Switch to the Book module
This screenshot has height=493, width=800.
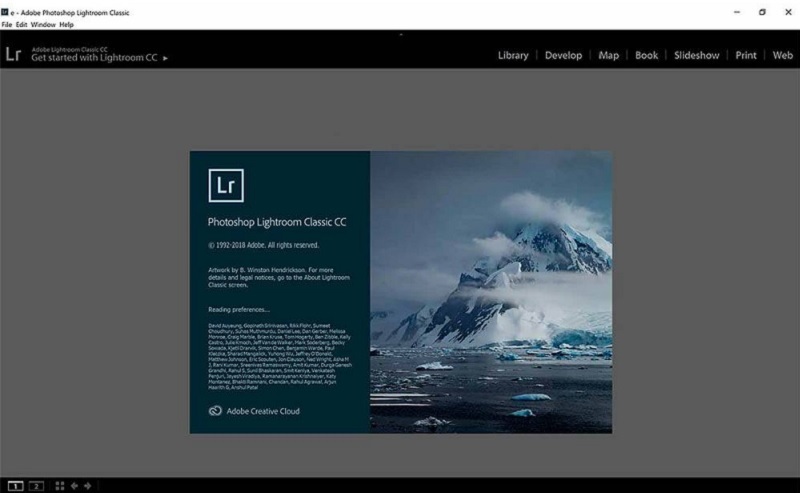tap(646, 55)
